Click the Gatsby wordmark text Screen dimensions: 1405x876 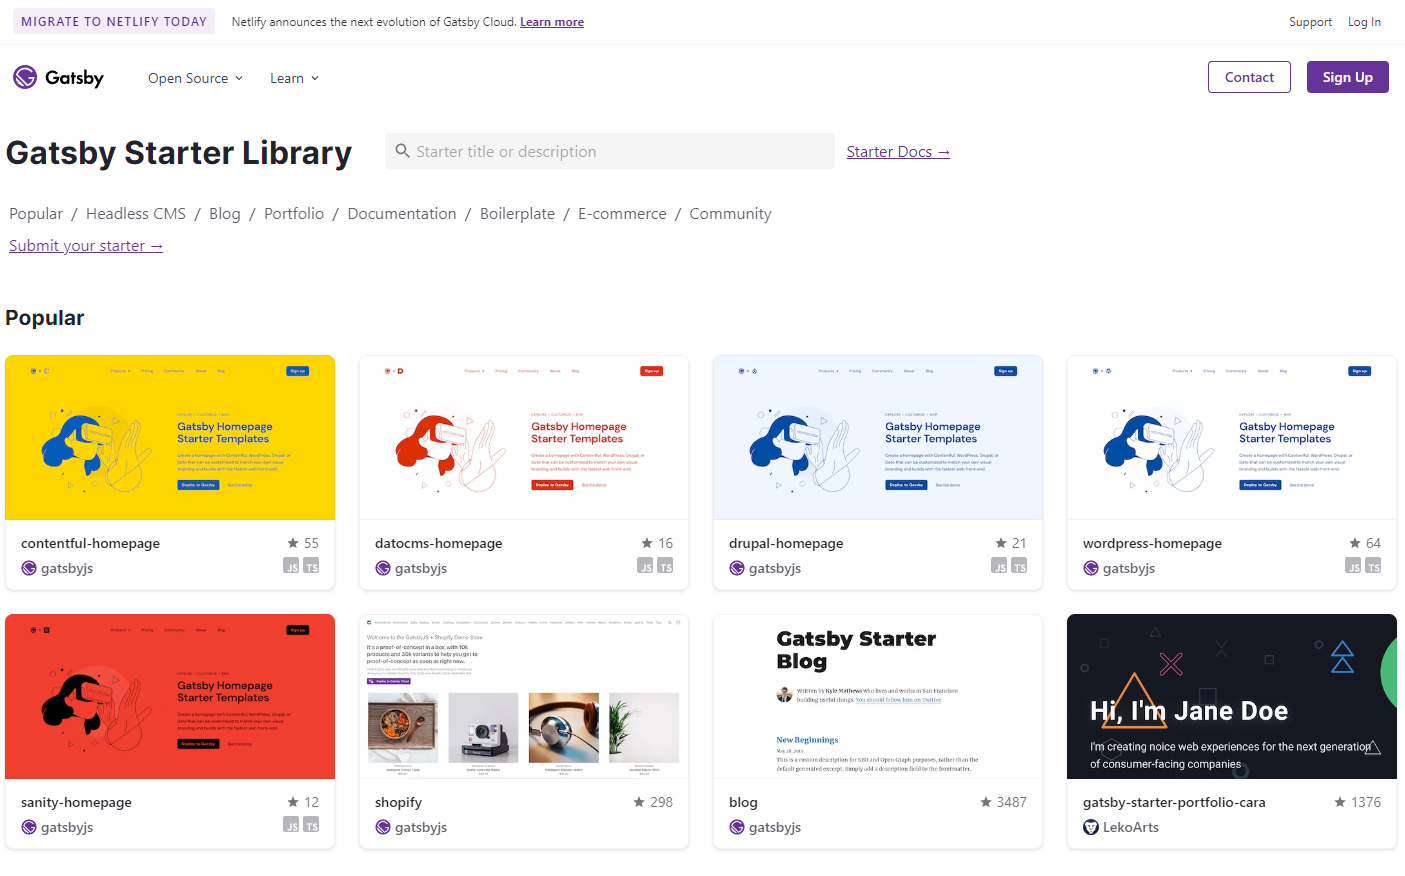(74, 78)
